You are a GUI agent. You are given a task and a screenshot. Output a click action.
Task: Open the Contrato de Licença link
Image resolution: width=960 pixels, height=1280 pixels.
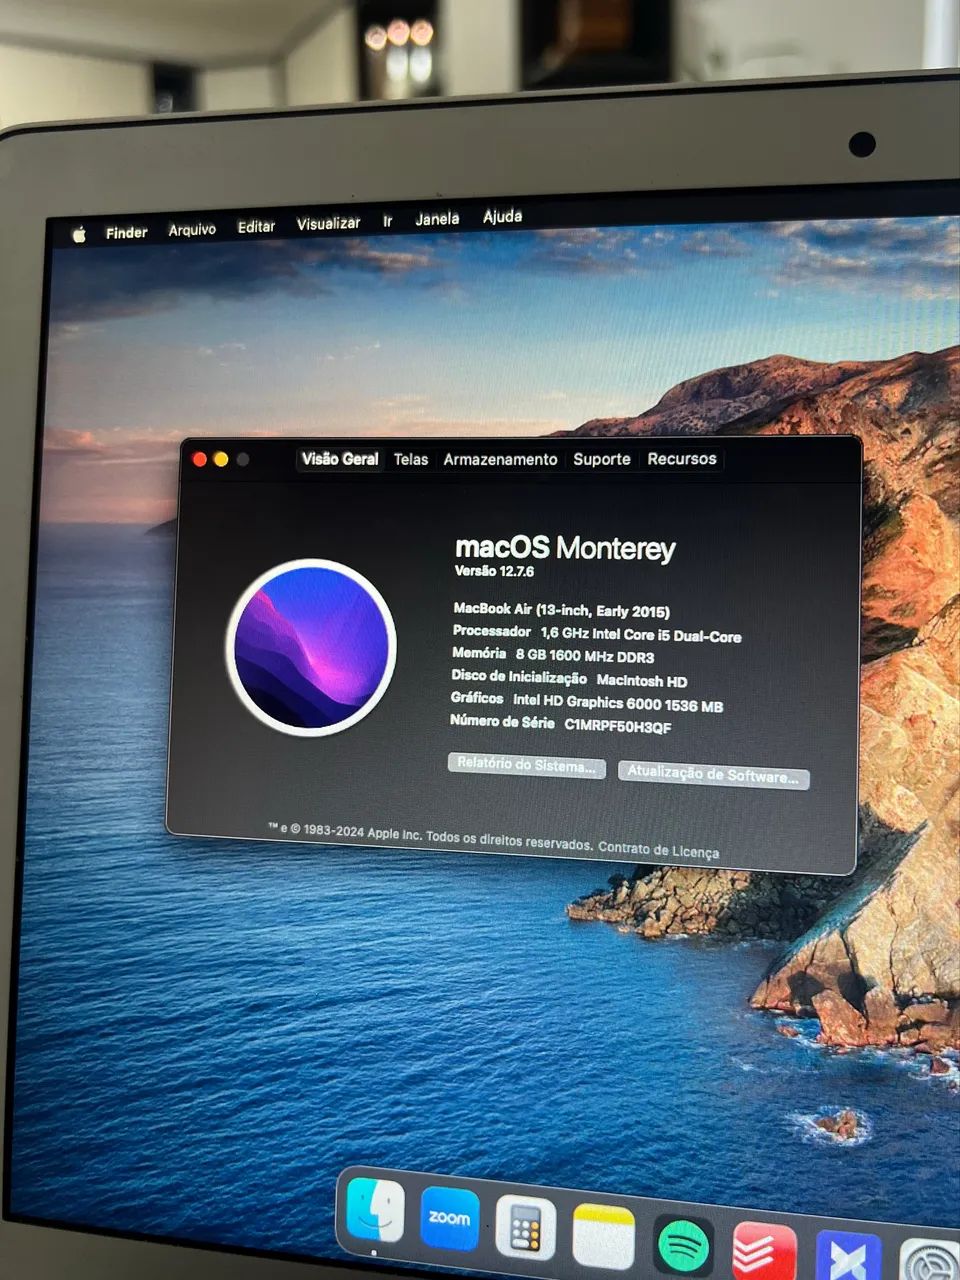point(658,850)
